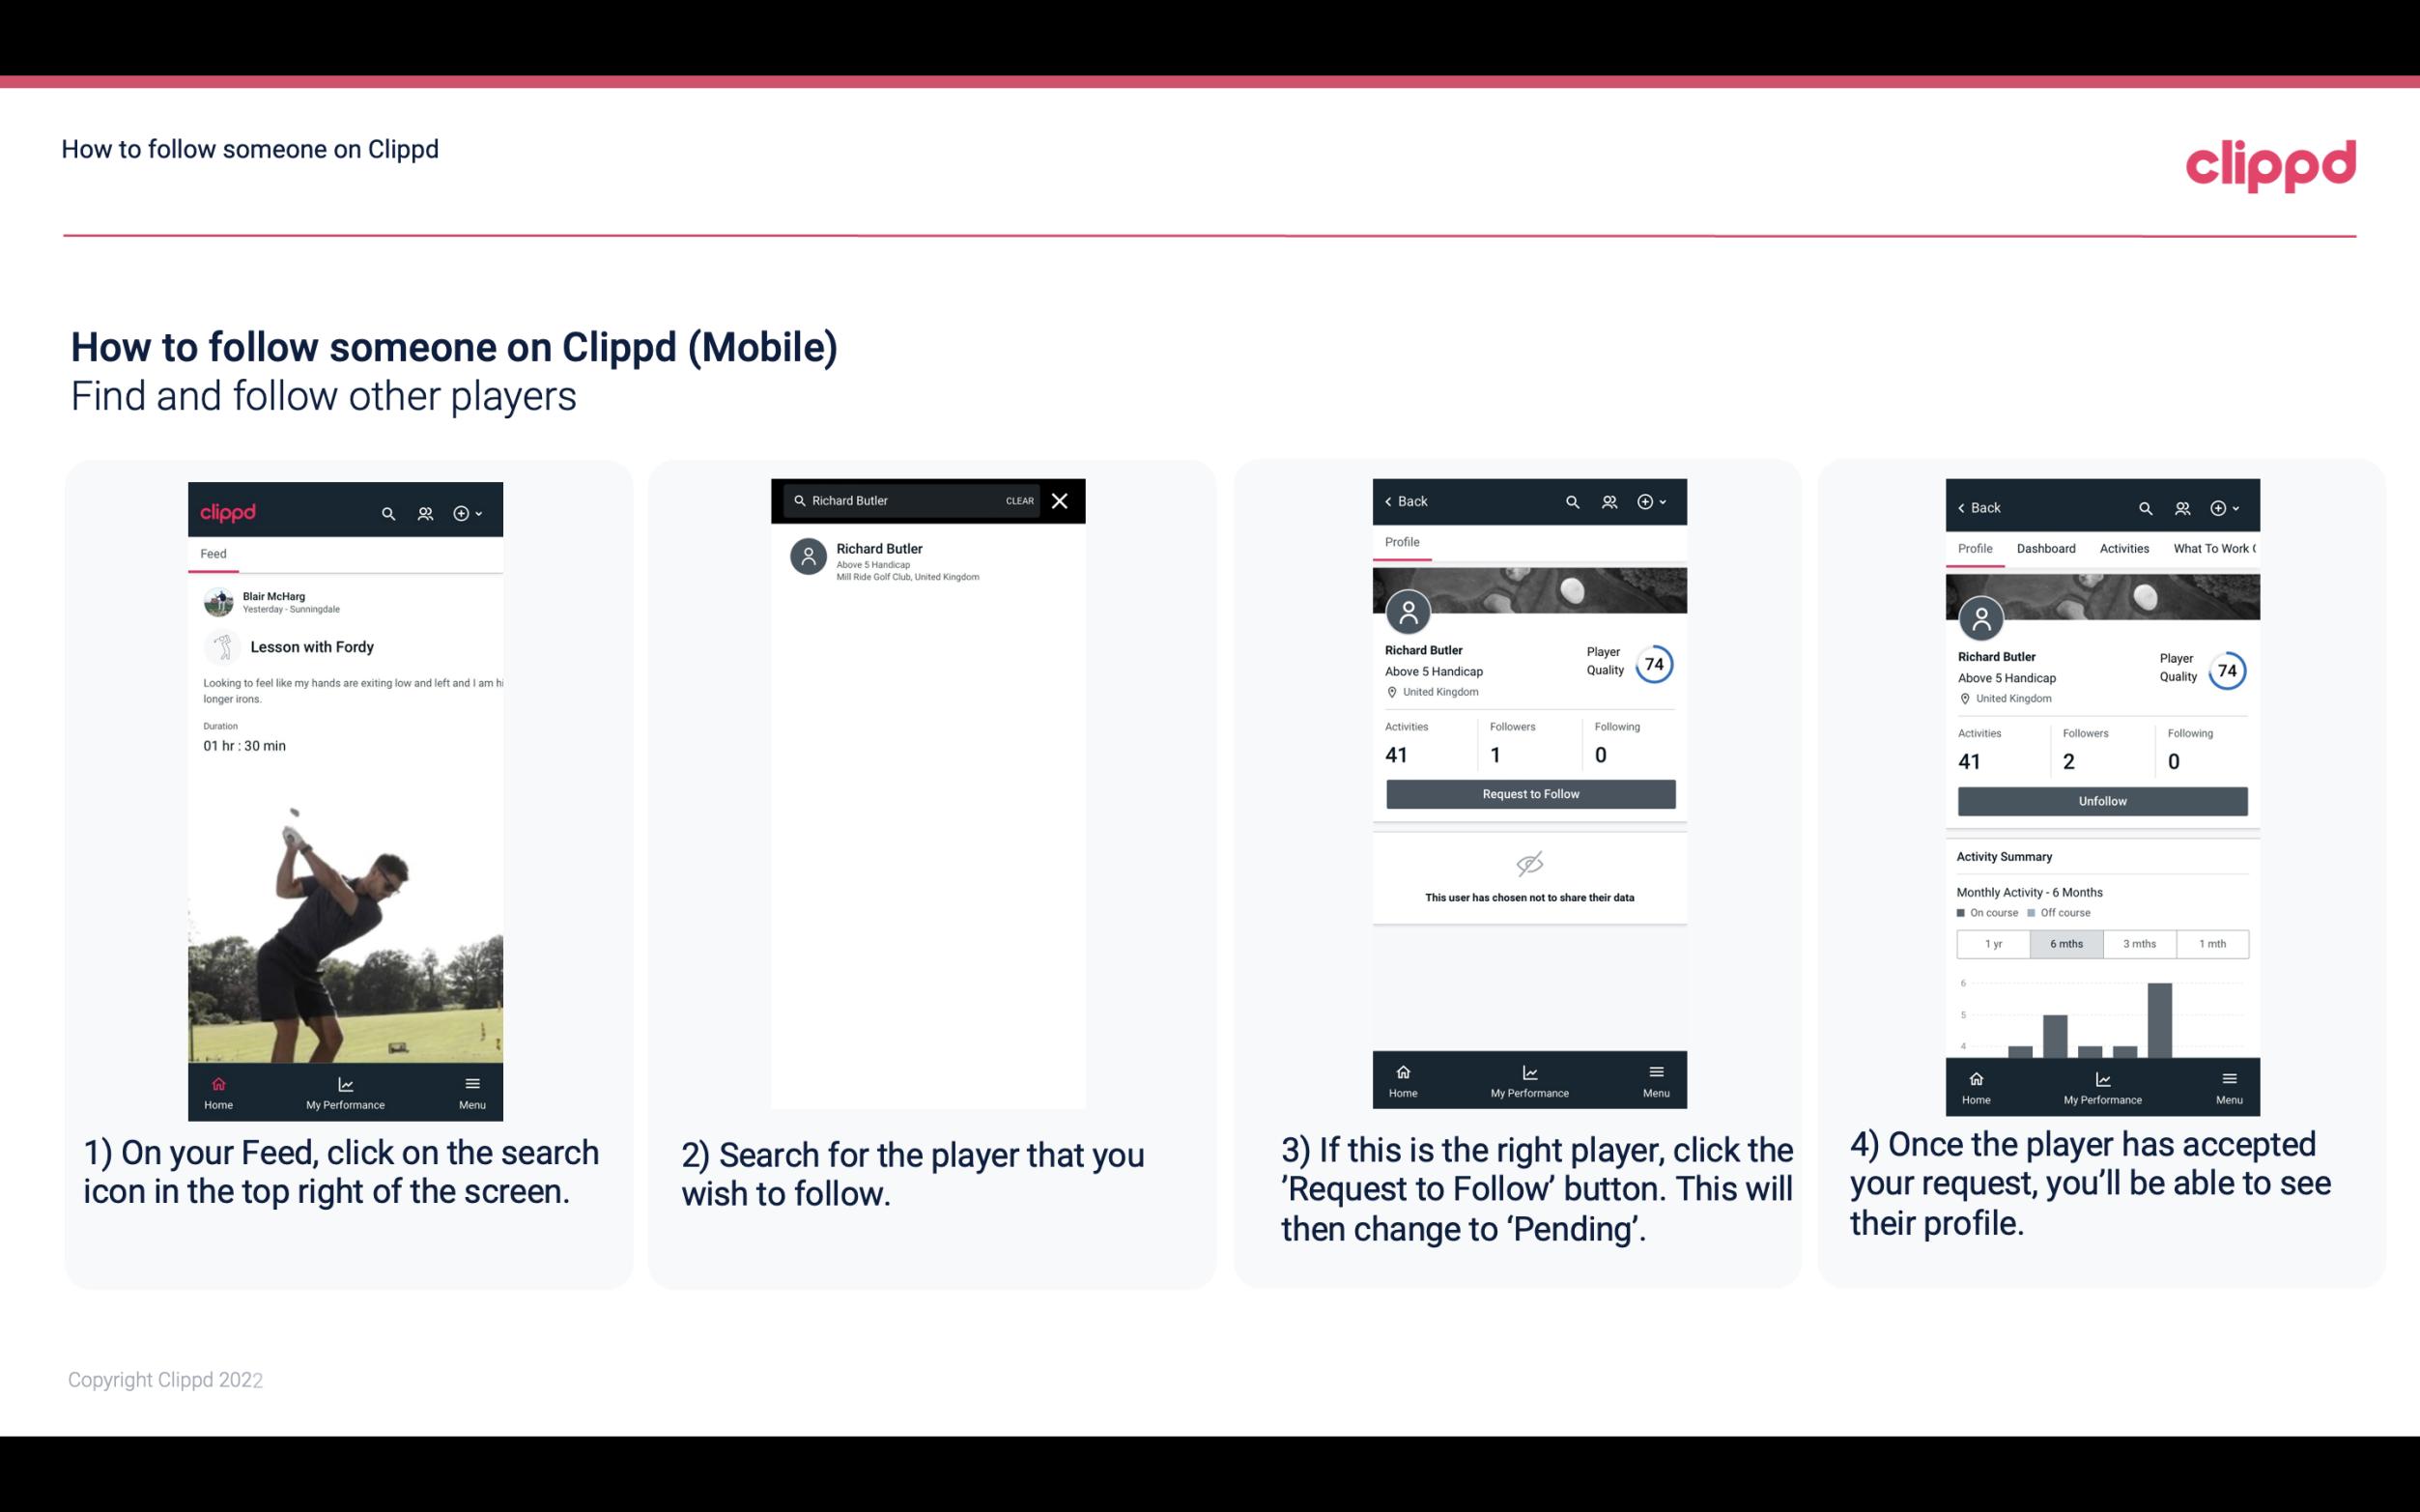Click the 'Request to Follow' button
The height and width of the screenshot is (1512, 2420).
coord(1528,792)
